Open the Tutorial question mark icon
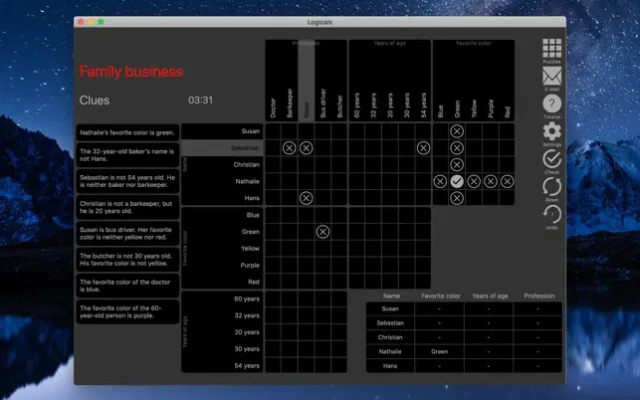This screenshot has height=400, width=640. (x=551, y=104)
